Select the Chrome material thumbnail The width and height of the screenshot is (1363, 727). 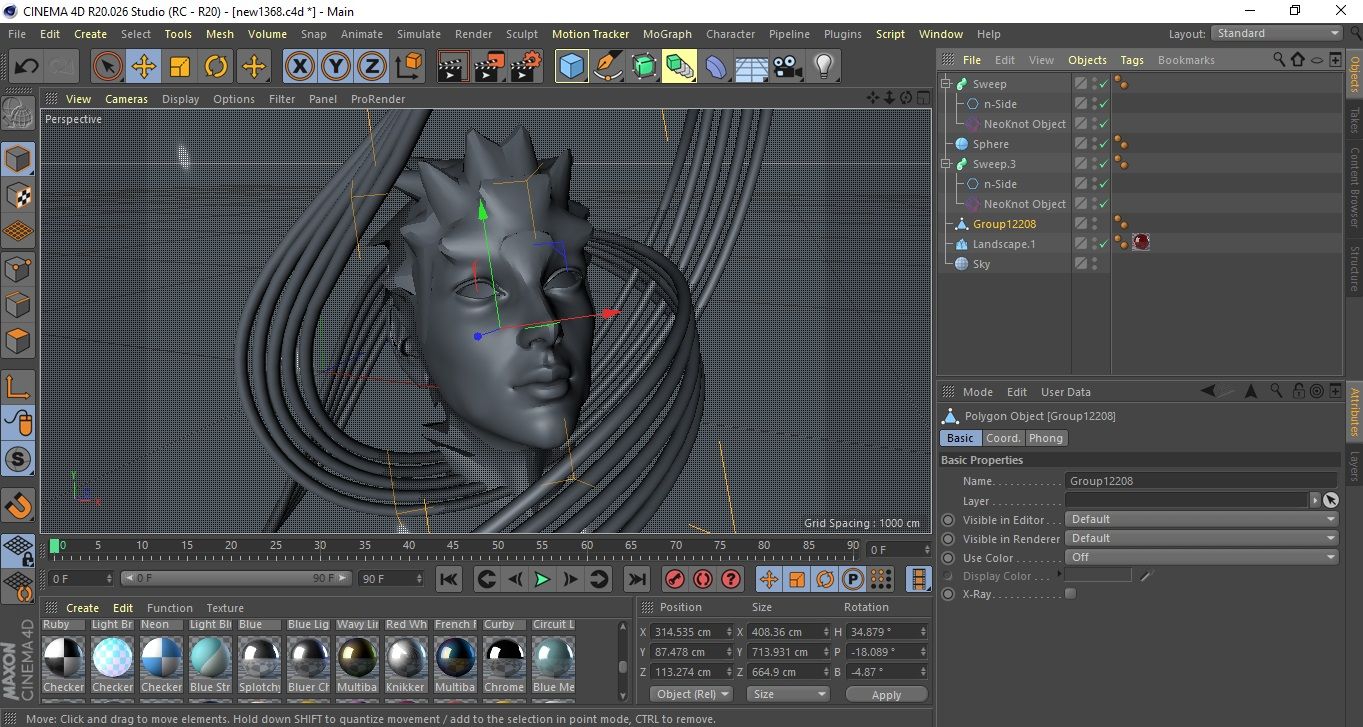pos(504,658)
